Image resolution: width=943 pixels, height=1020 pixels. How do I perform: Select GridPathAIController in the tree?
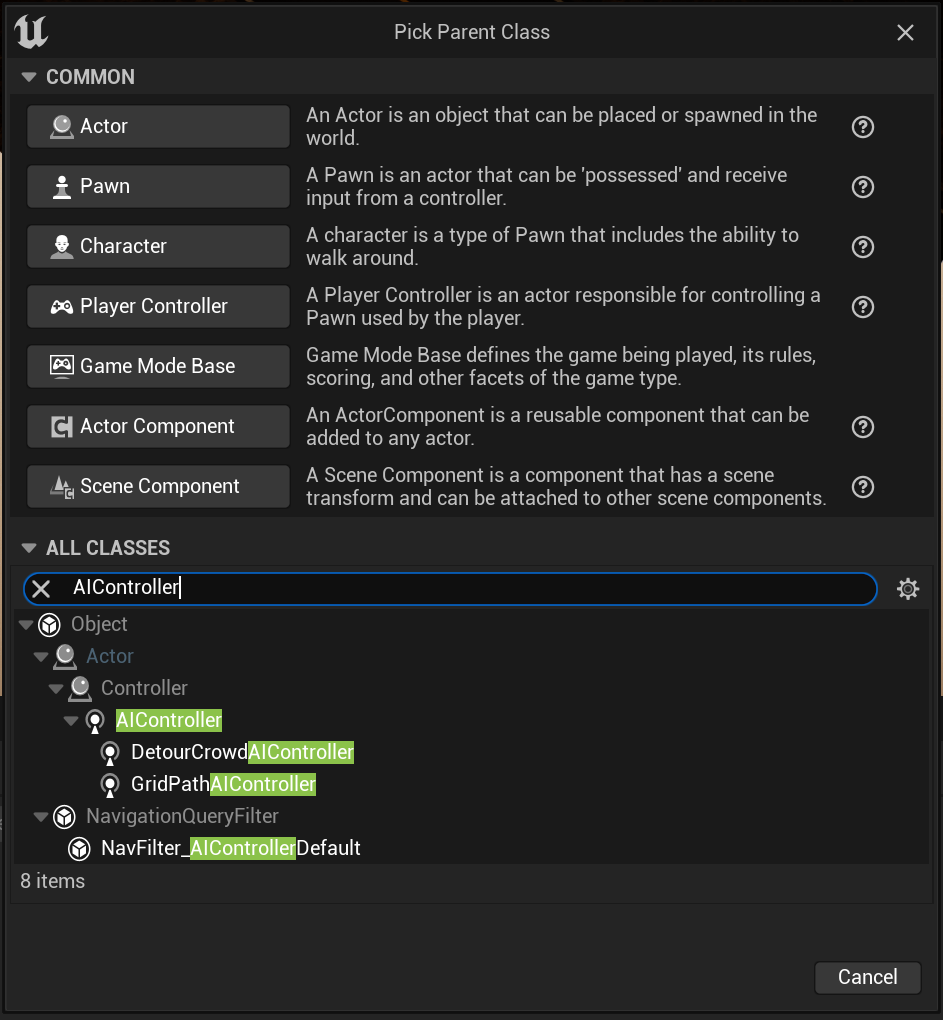coord(223,784)
